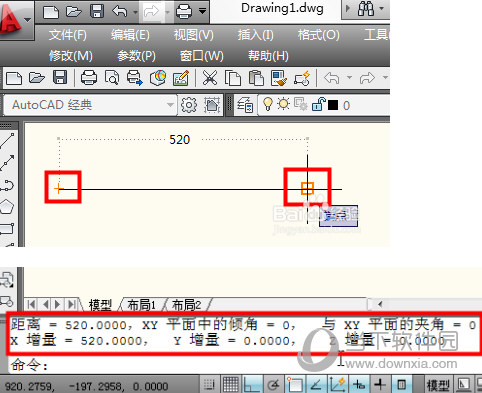Open Standard toolbar Redo dropdown arrow
The image size is (482, 393).
click(x=385, y=77)
